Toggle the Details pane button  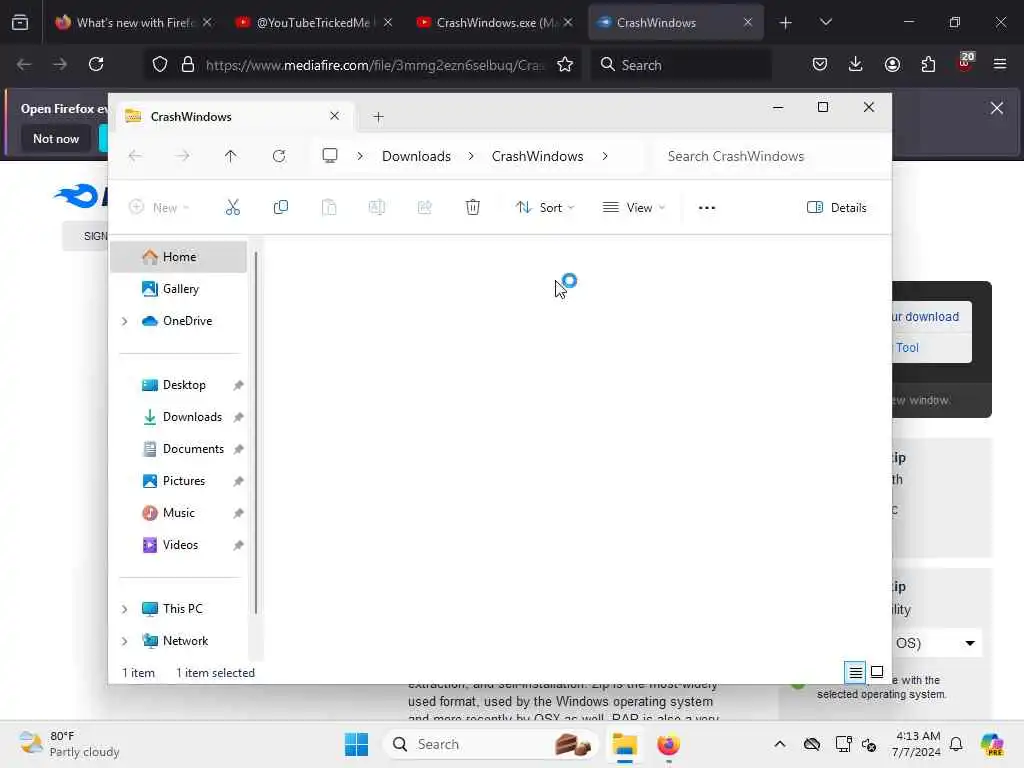pos(837,208)
